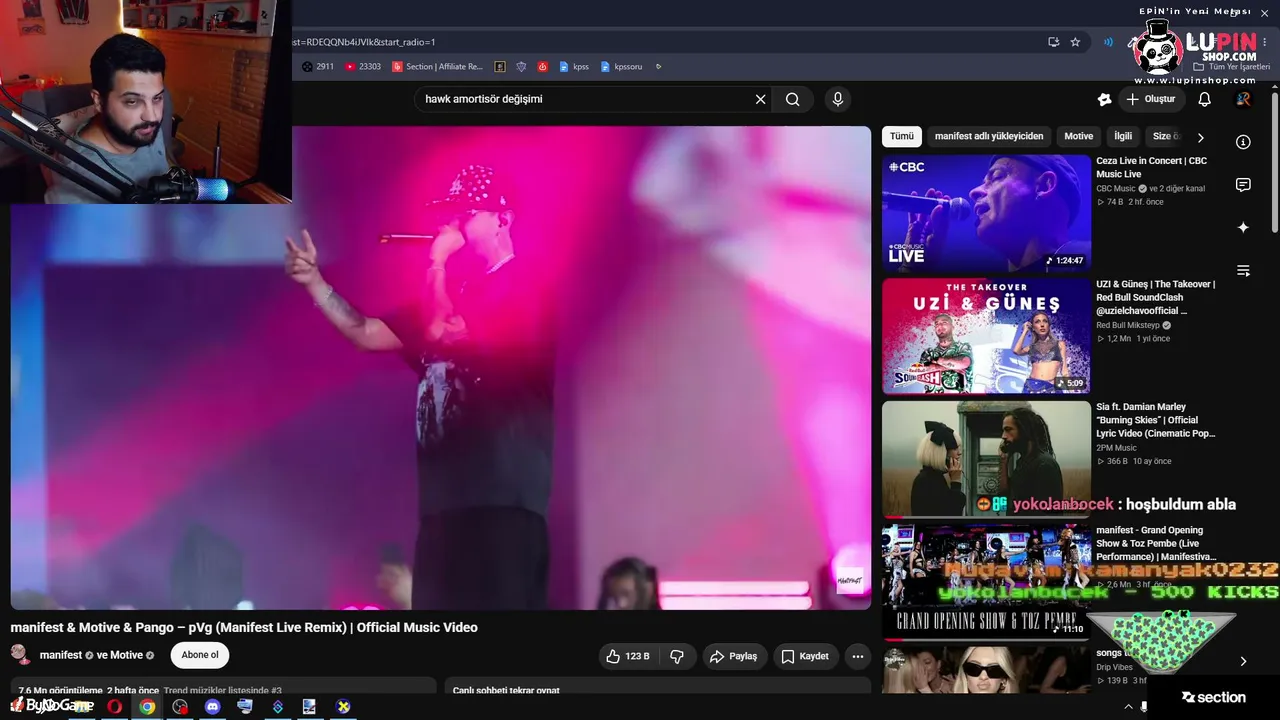Open the UZI & Güneş Takeover thumbnail
1280x720 pixels.
click(986, 336)
